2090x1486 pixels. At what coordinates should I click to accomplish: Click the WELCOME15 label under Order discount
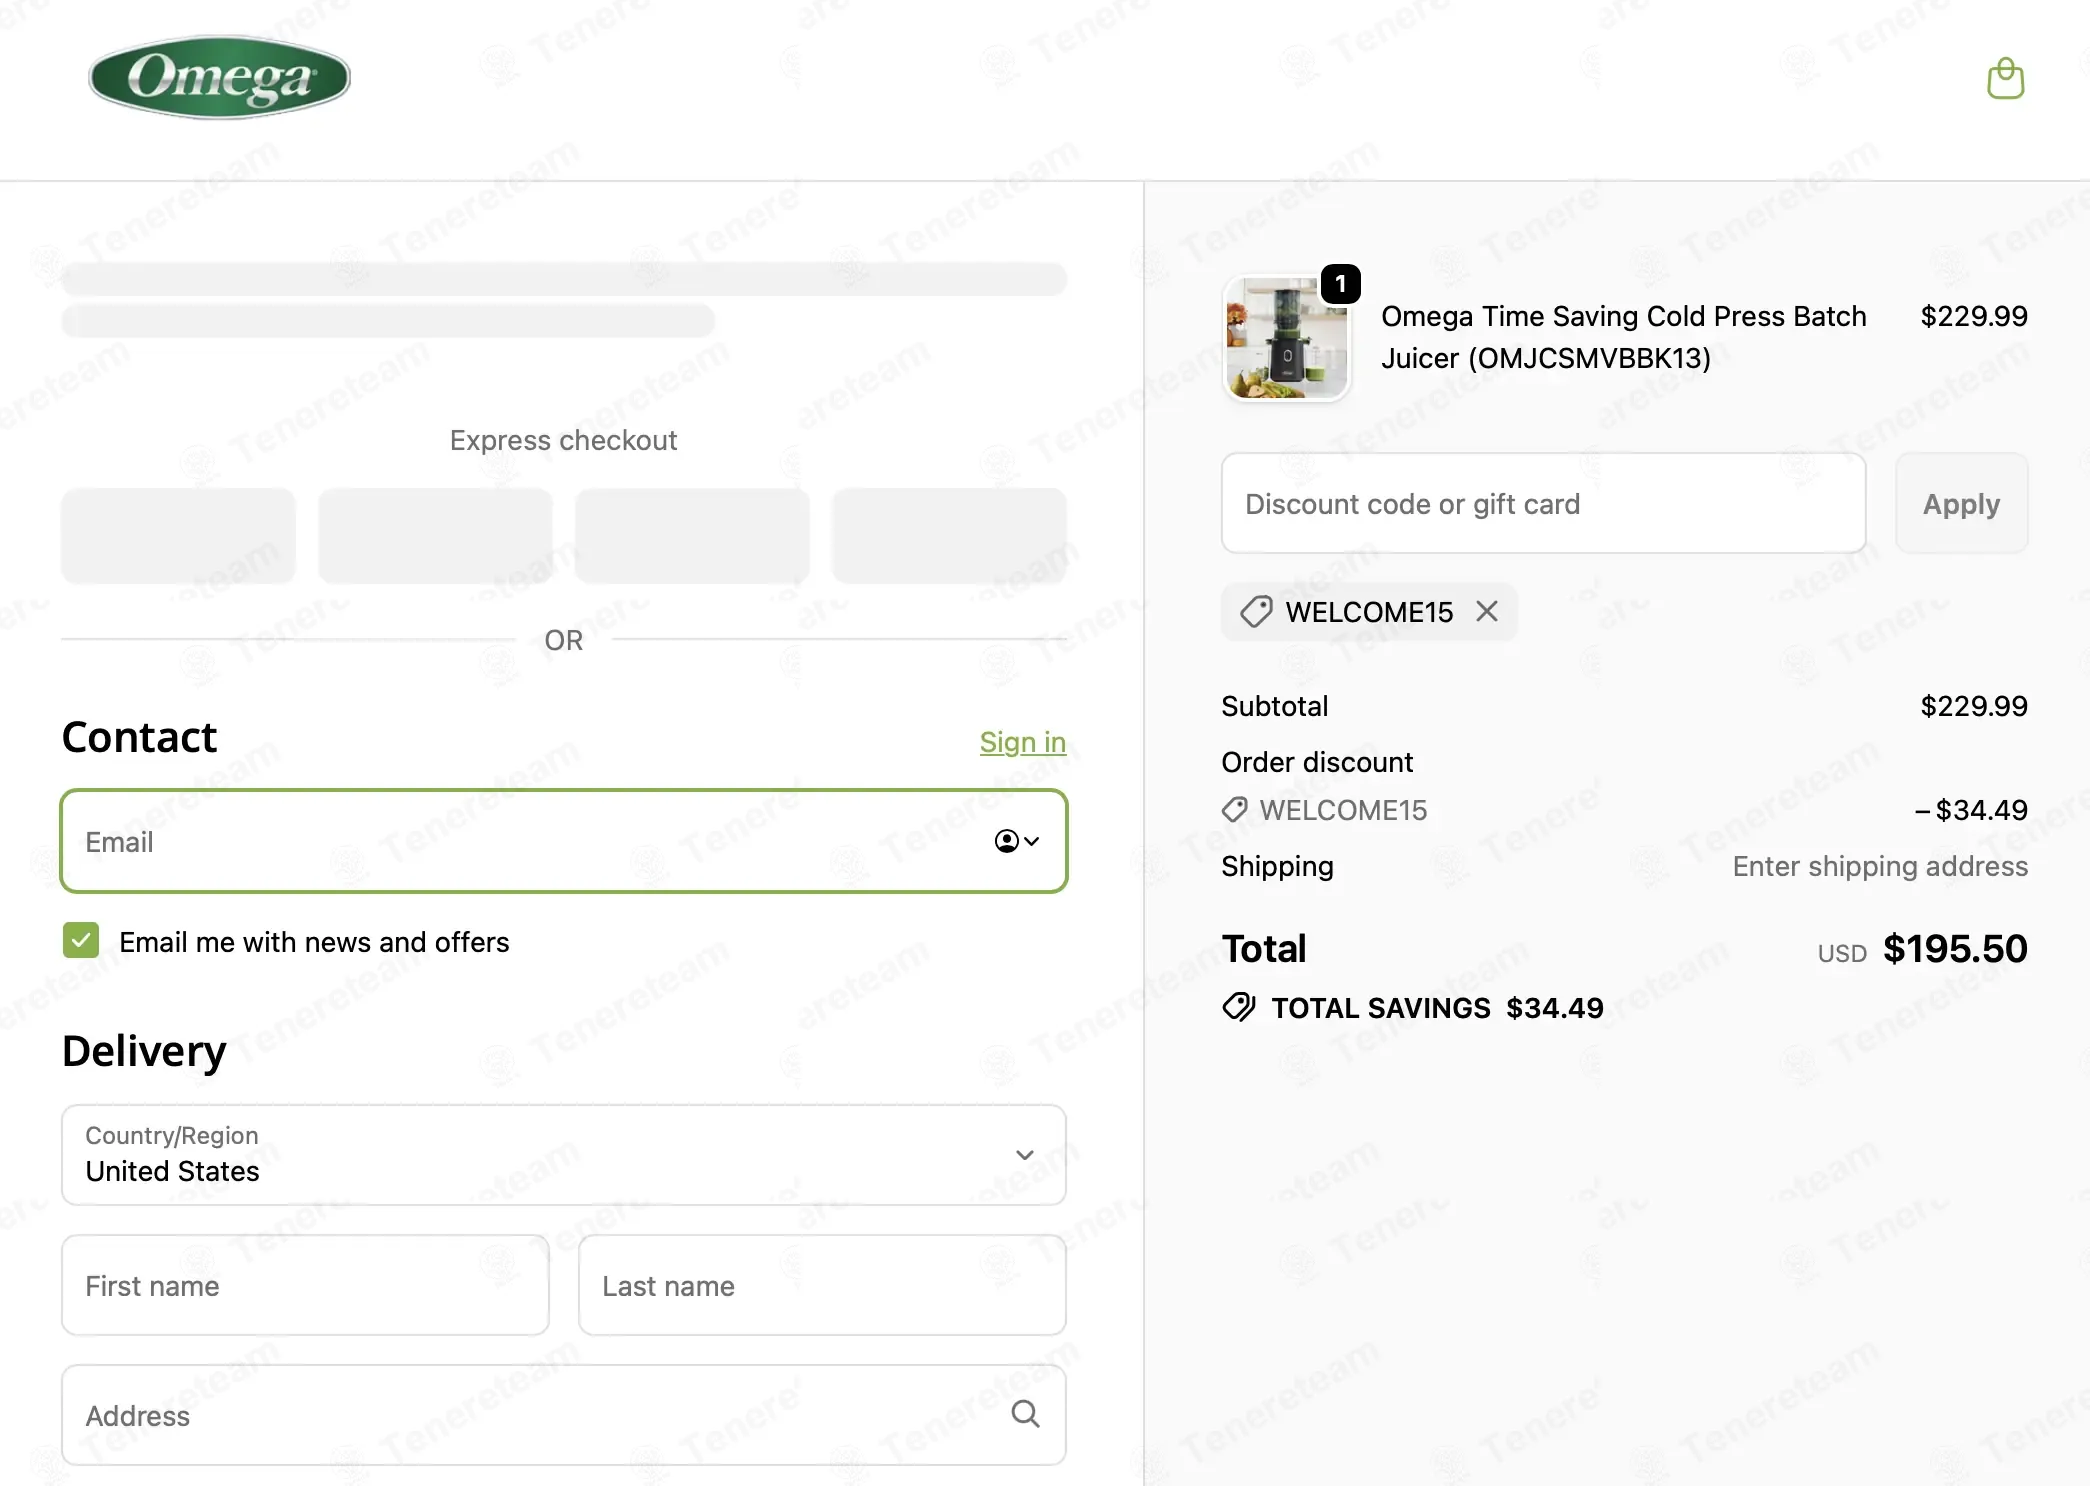[x=1343, y=810]
